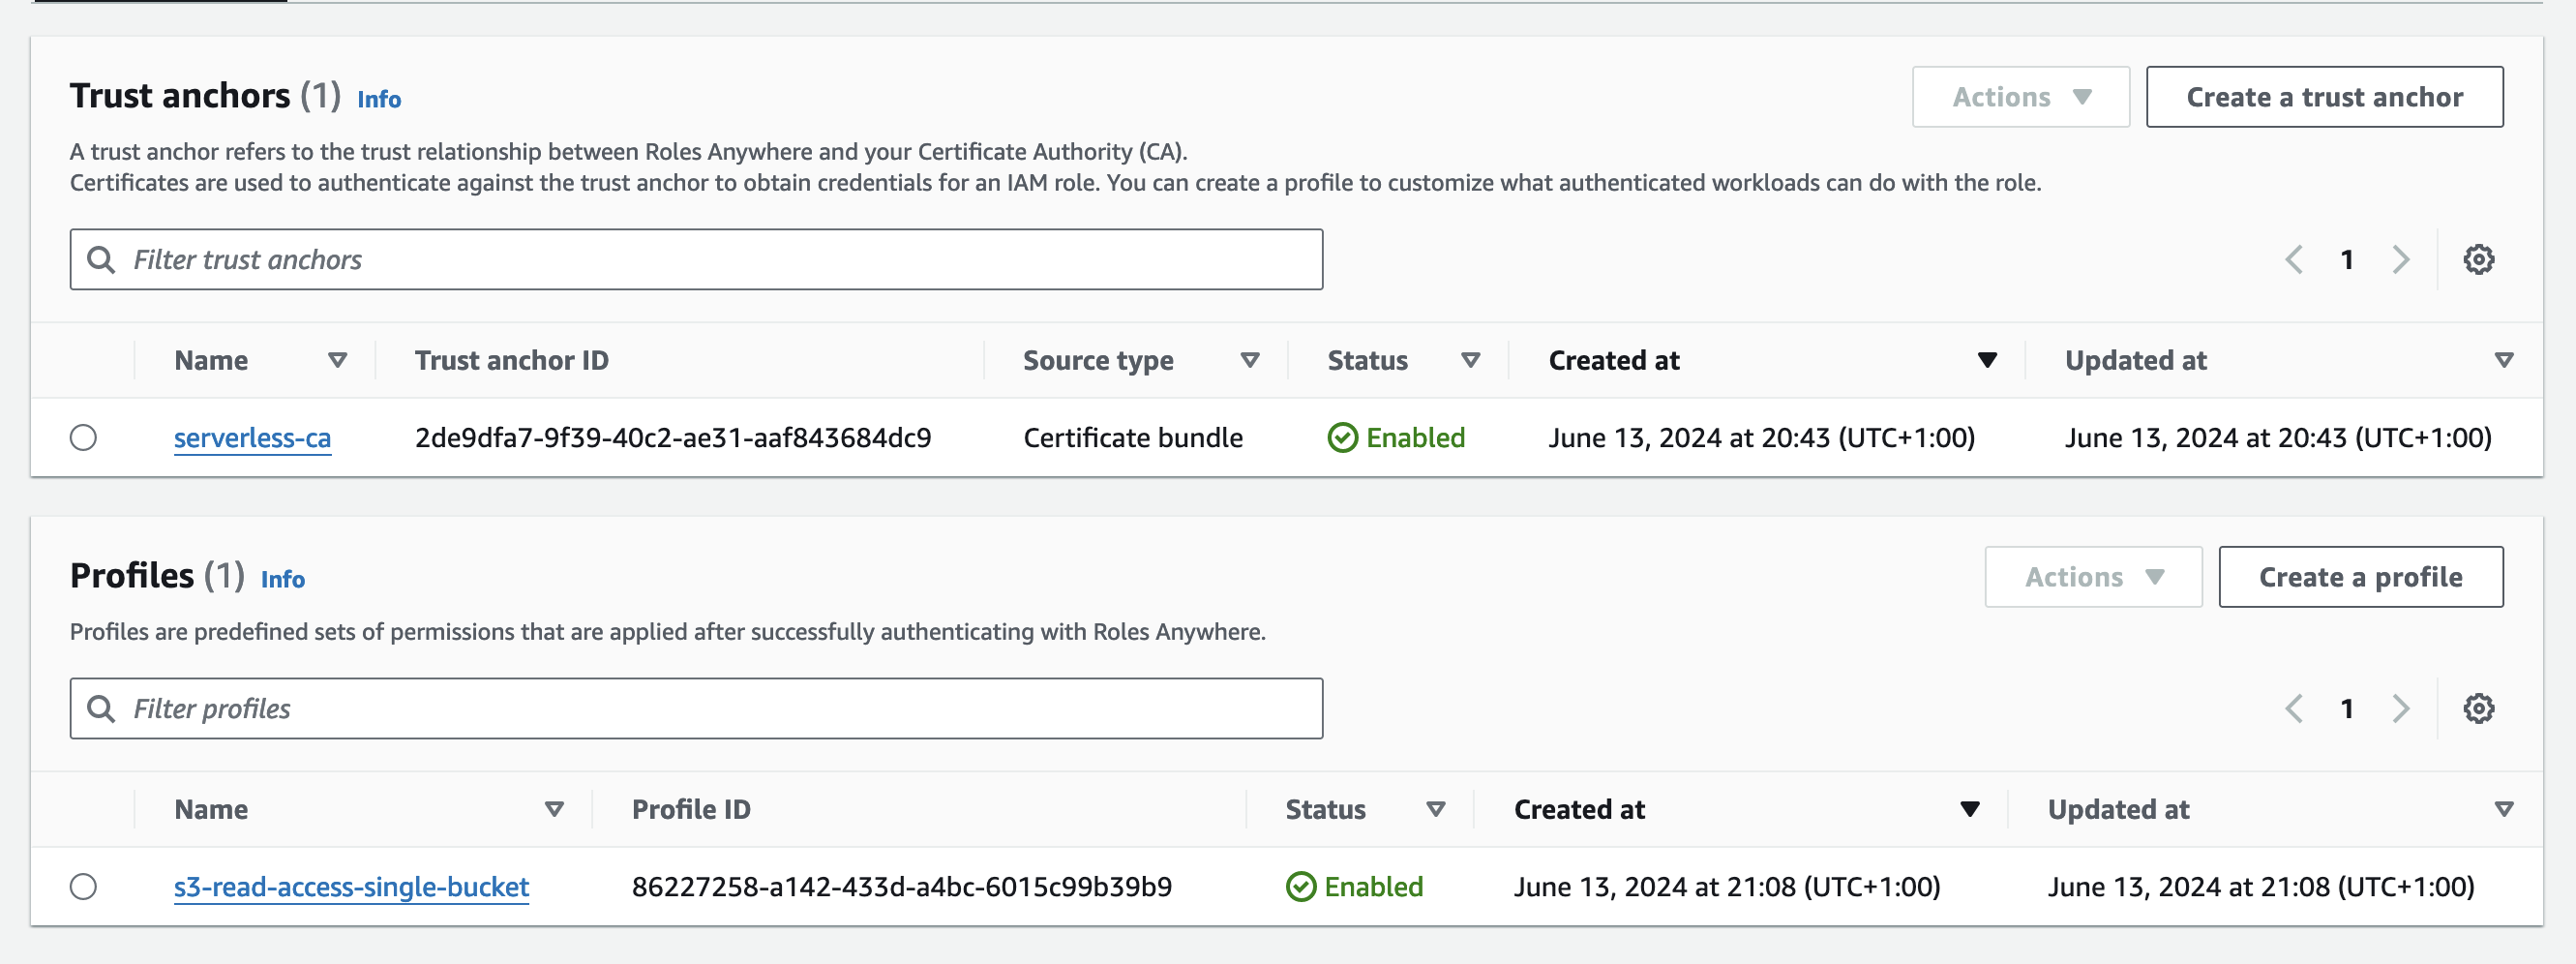
Task: Sort profiles by Created at arrow
Action: pos(1970,809)
